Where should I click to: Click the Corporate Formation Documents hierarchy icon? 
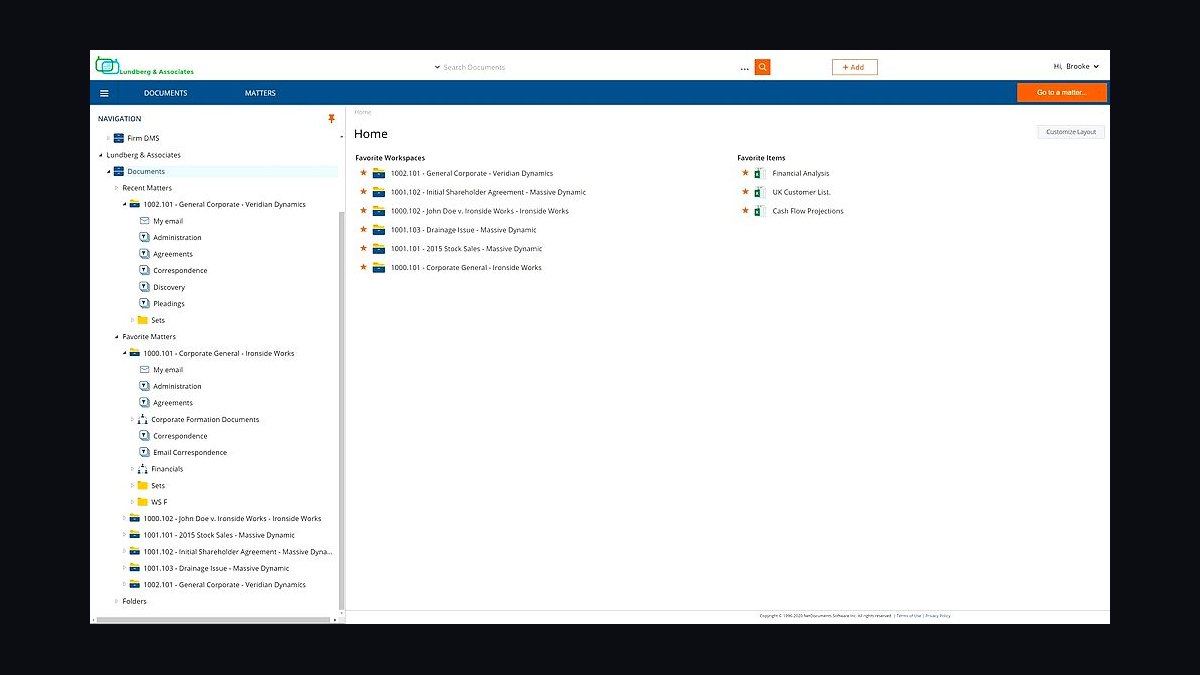(x=142, y=420)
